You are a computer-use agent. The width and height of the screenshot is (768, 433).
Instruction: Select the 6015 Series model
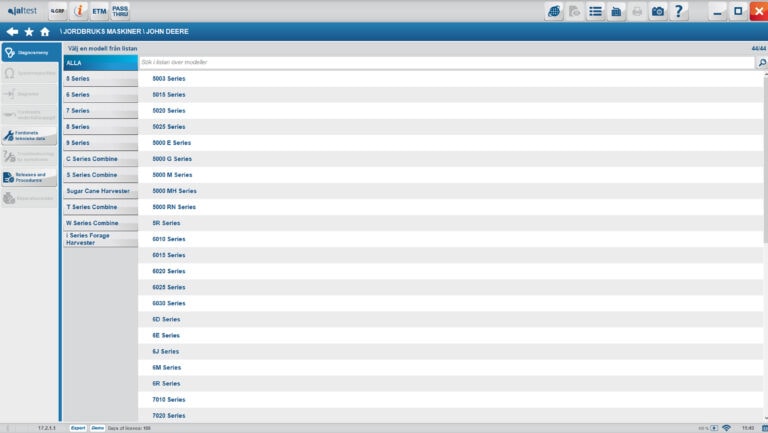click(x=451, y=255)
